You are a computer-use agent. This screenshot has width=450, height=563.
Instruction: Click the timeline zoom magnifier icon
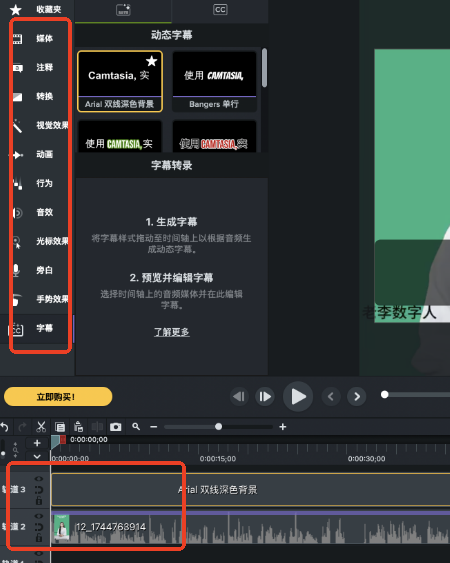(x=136, y=427)
